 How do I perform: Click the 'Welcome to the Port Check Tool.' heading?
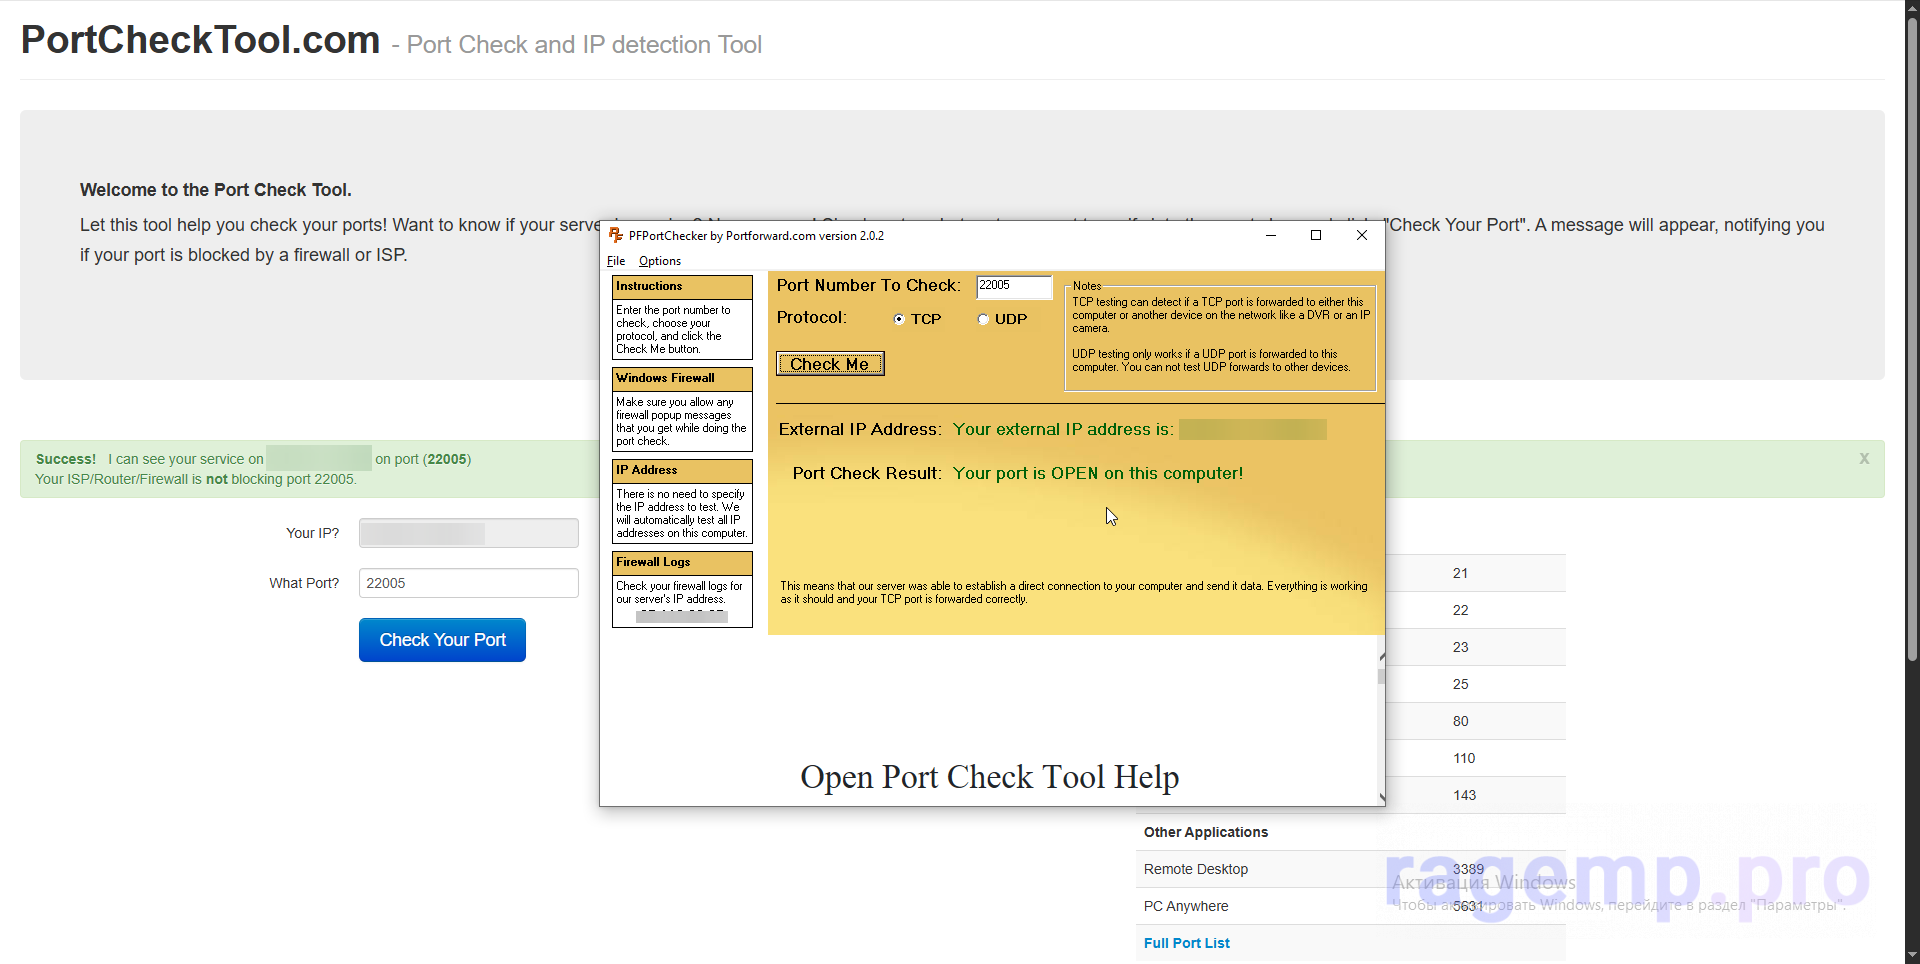pyautogui.click(x=216, y=190)
